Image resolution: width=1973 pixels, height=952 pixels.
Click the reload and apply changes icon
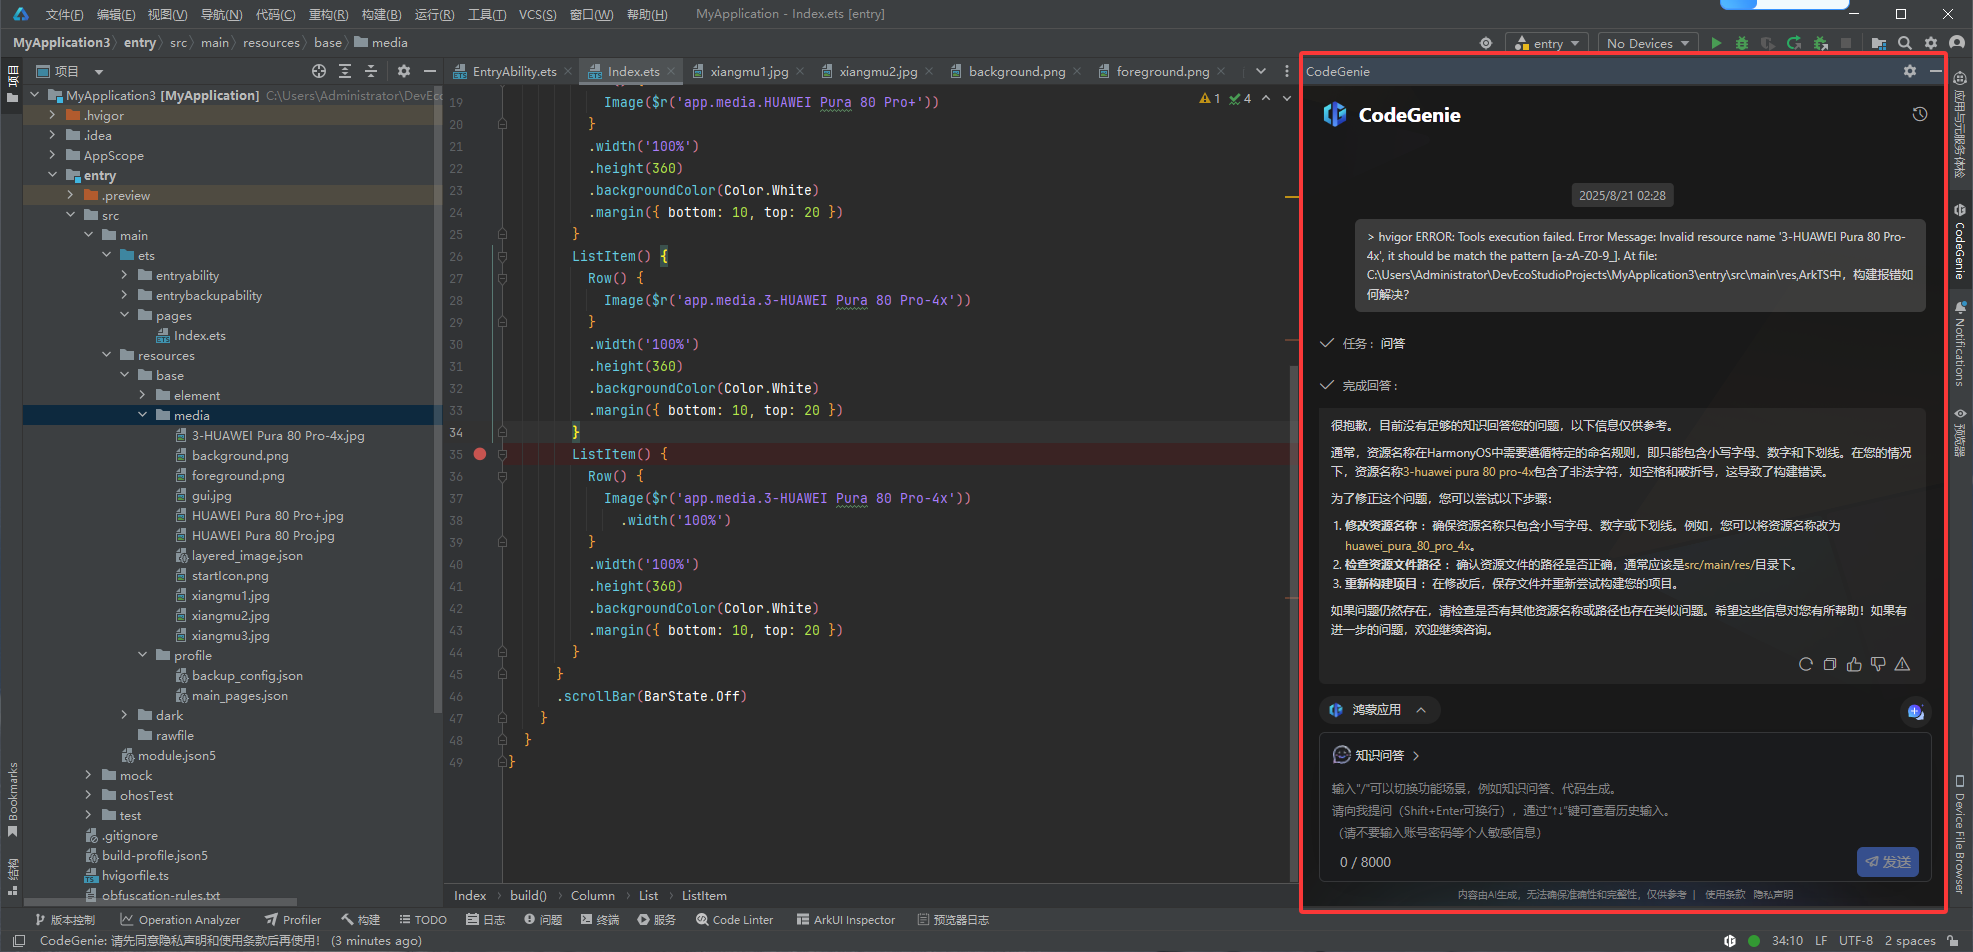1794,43
